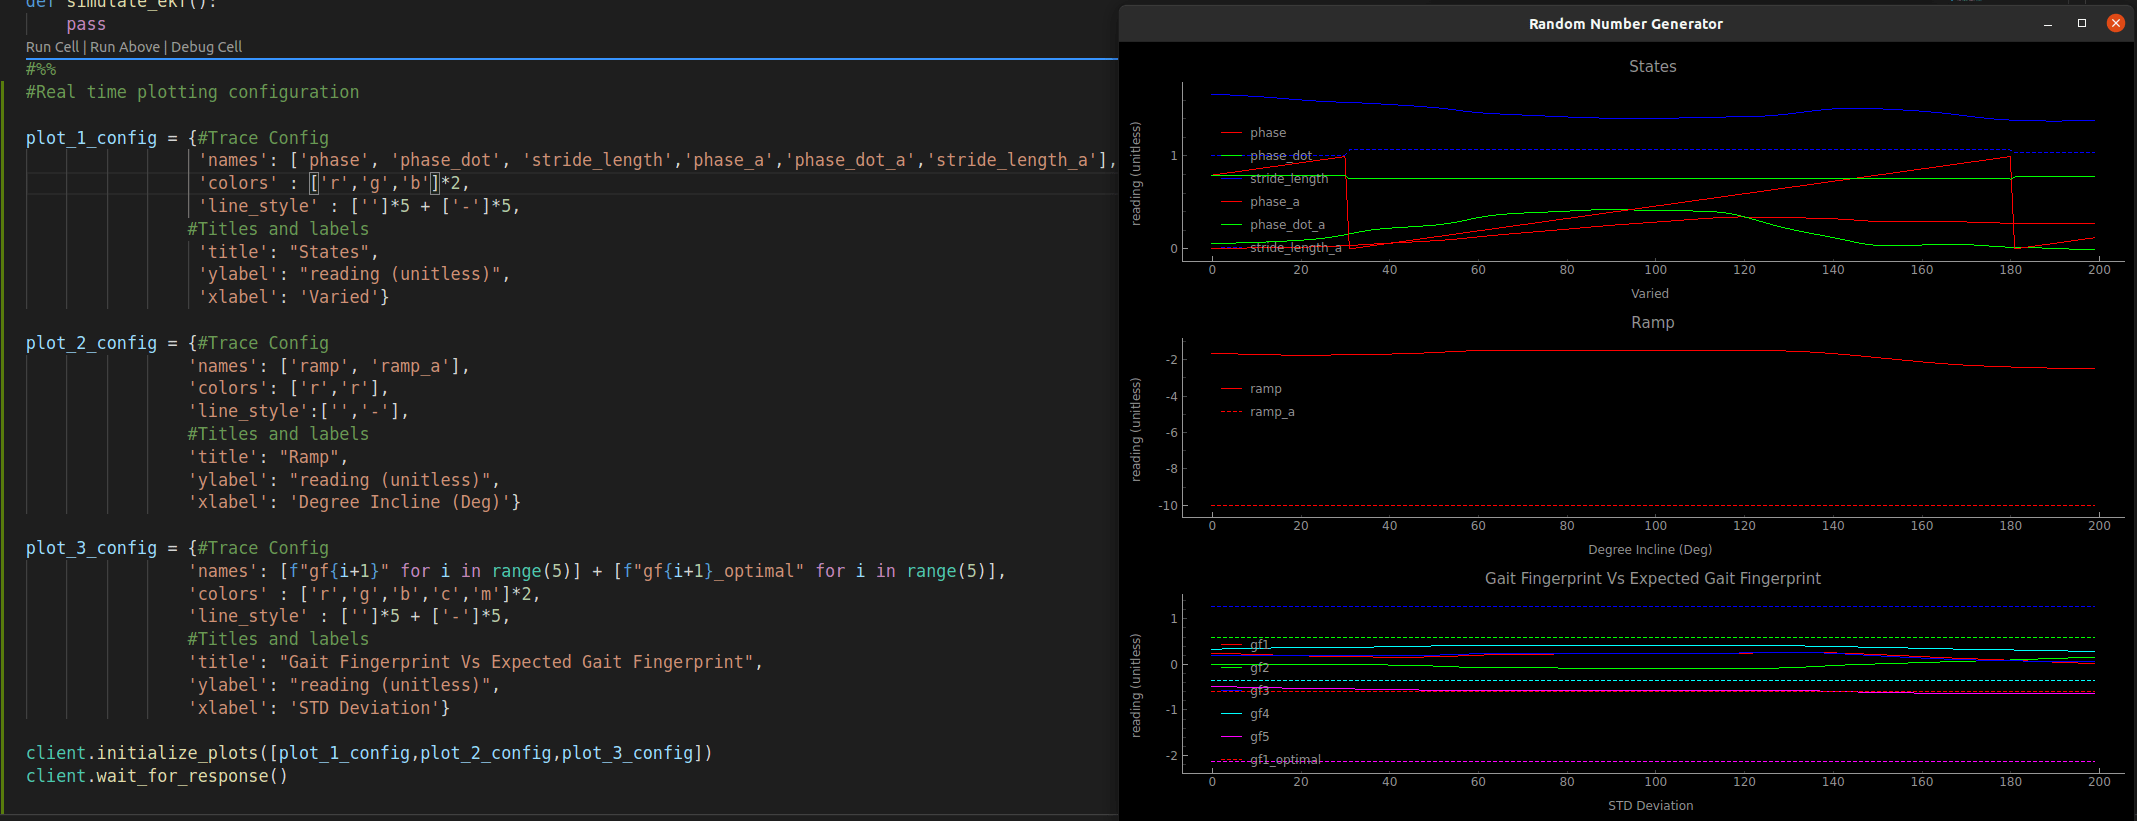Click the 'STD Deviation' axis label
Screen dimensions: 2137x821
coord(1650,806)
